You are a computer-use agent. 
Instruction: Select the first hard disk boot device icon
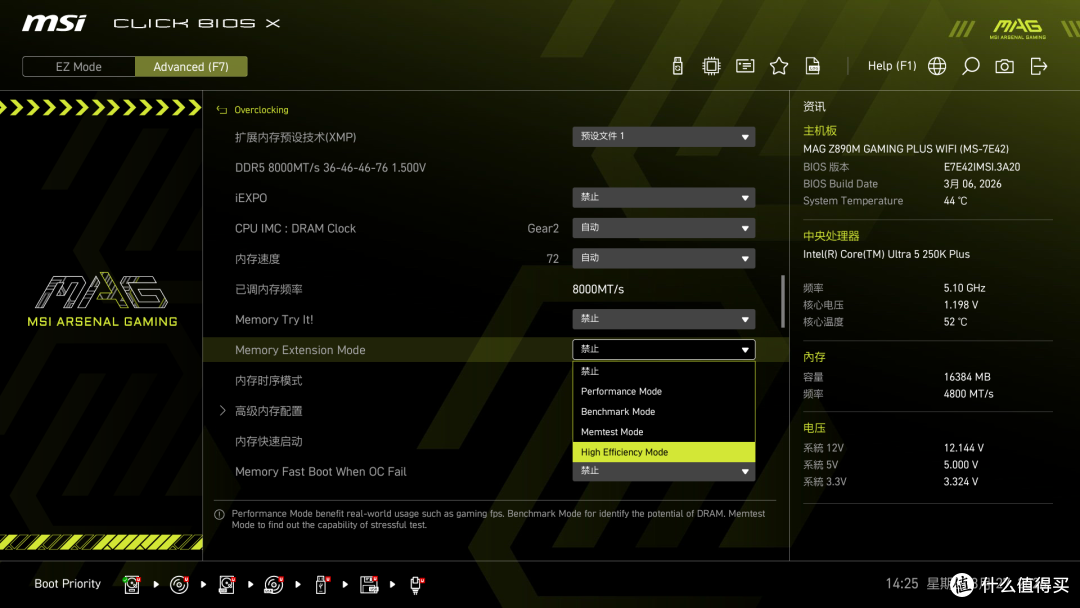point(132,585)
